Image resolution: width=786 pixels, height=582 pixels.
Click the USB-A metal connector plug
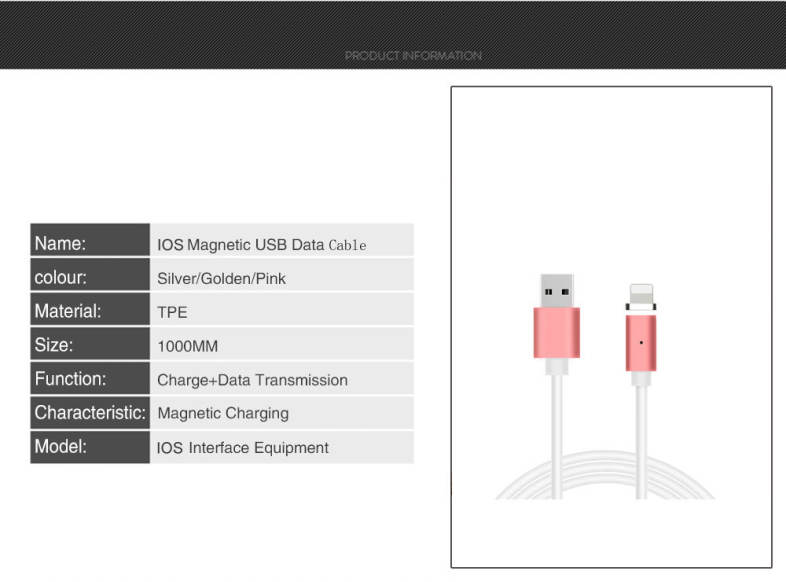pos(556,290)
